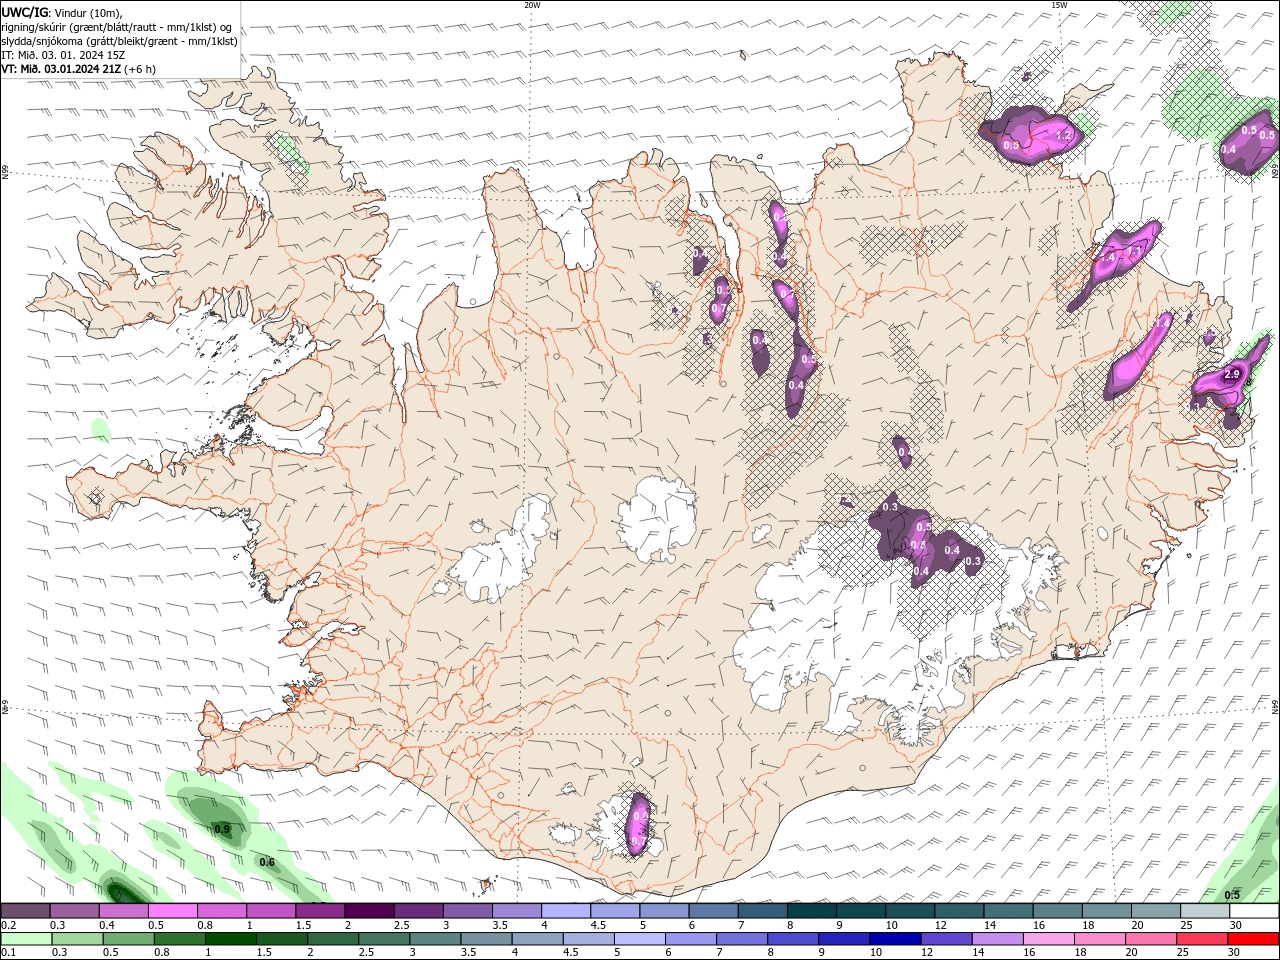Screen dimensions: 1280x960
Task: Choose the lower legend swatch between 14 and 16
Action: [997, 939]
